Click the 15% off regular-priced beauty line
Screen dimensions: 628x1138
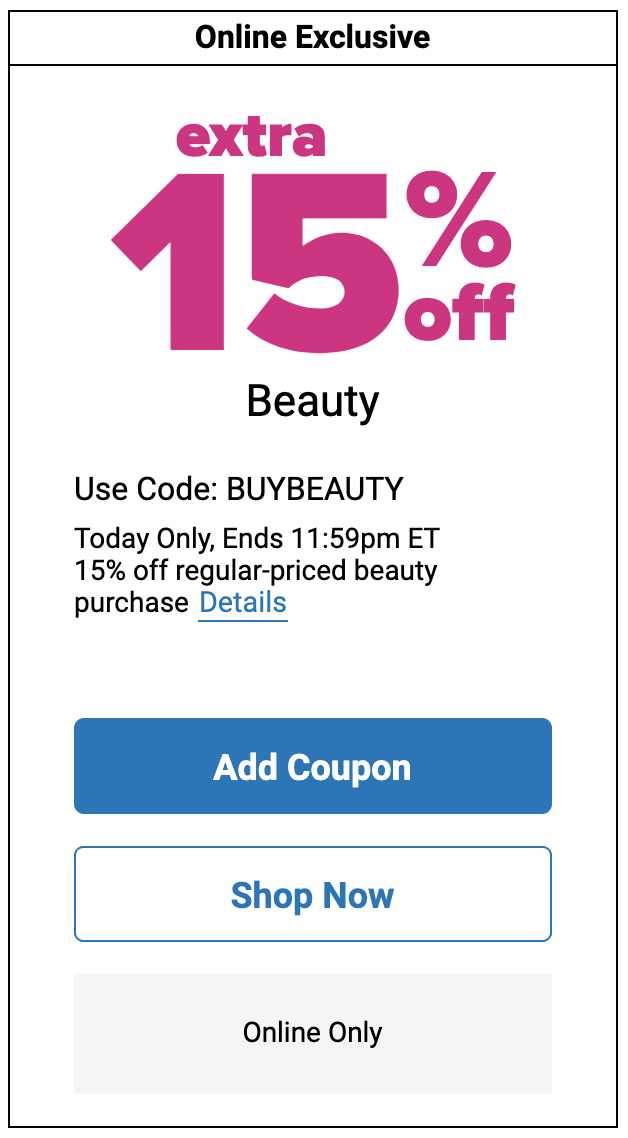[256, 570]
